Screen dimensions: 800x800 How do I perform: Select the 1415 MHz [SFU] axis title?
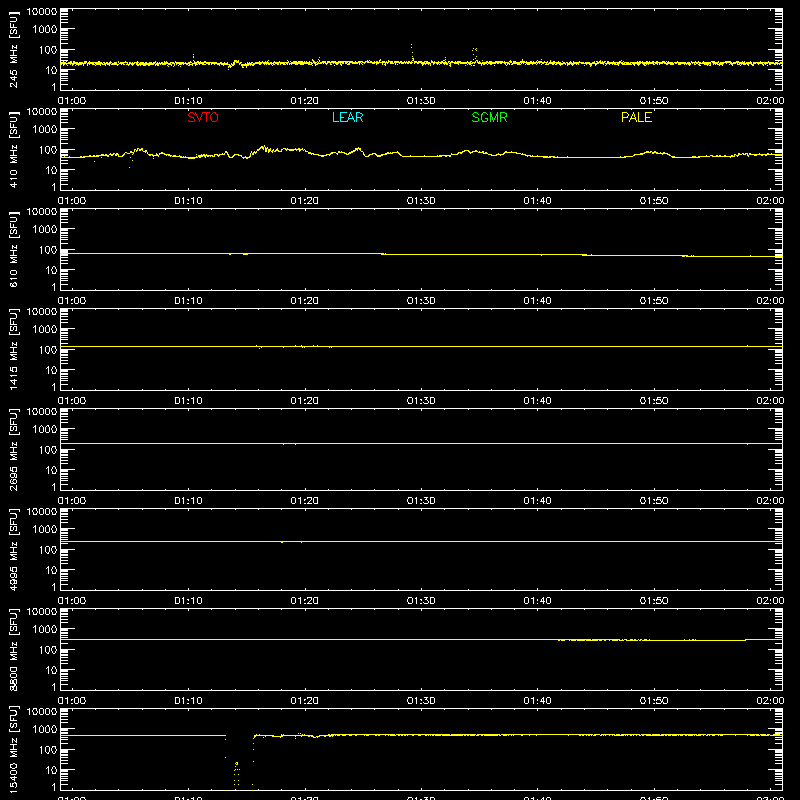[14, 349]
